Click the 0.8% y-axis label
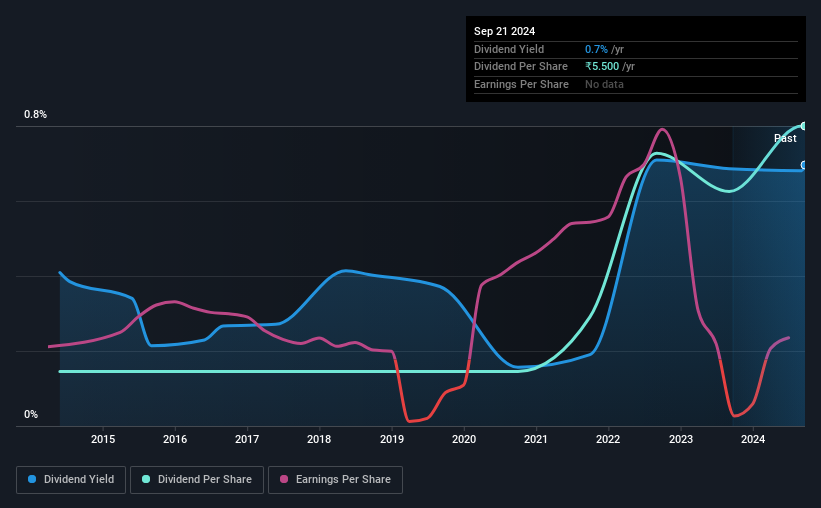 coord(35,114)
